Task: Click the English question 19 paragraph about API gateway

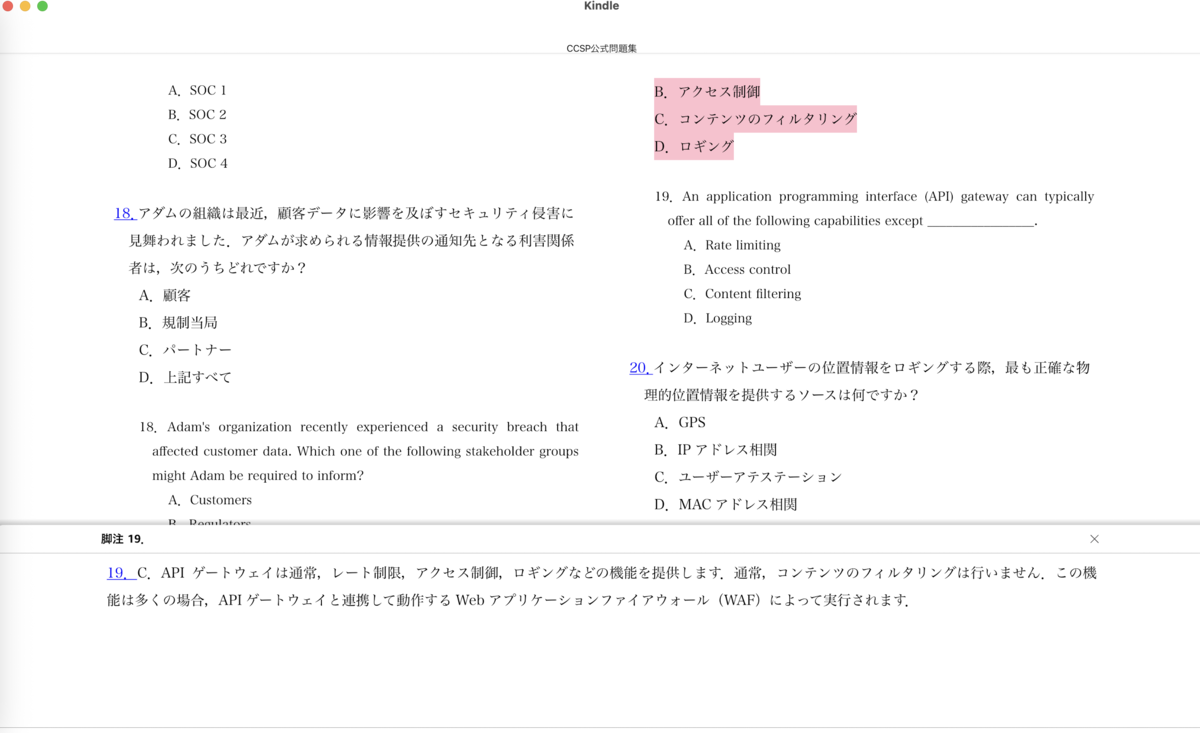Action: point(875,209)
